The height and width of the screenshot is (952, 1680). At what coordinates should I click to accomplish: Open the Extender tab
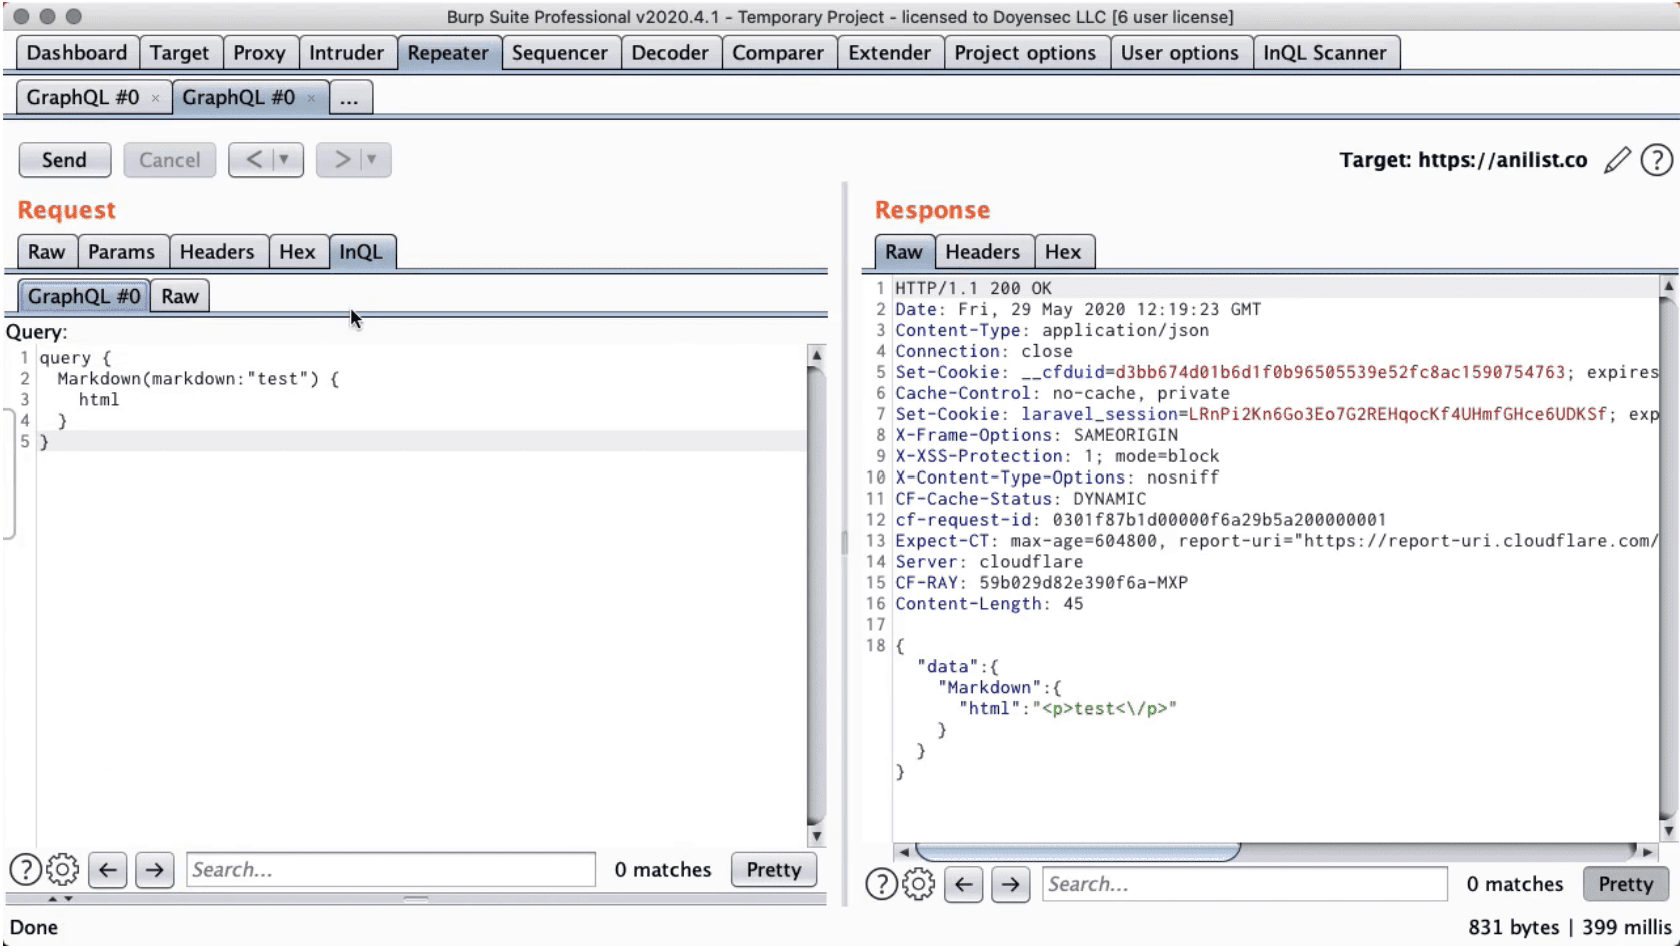[x=890, y=53]
